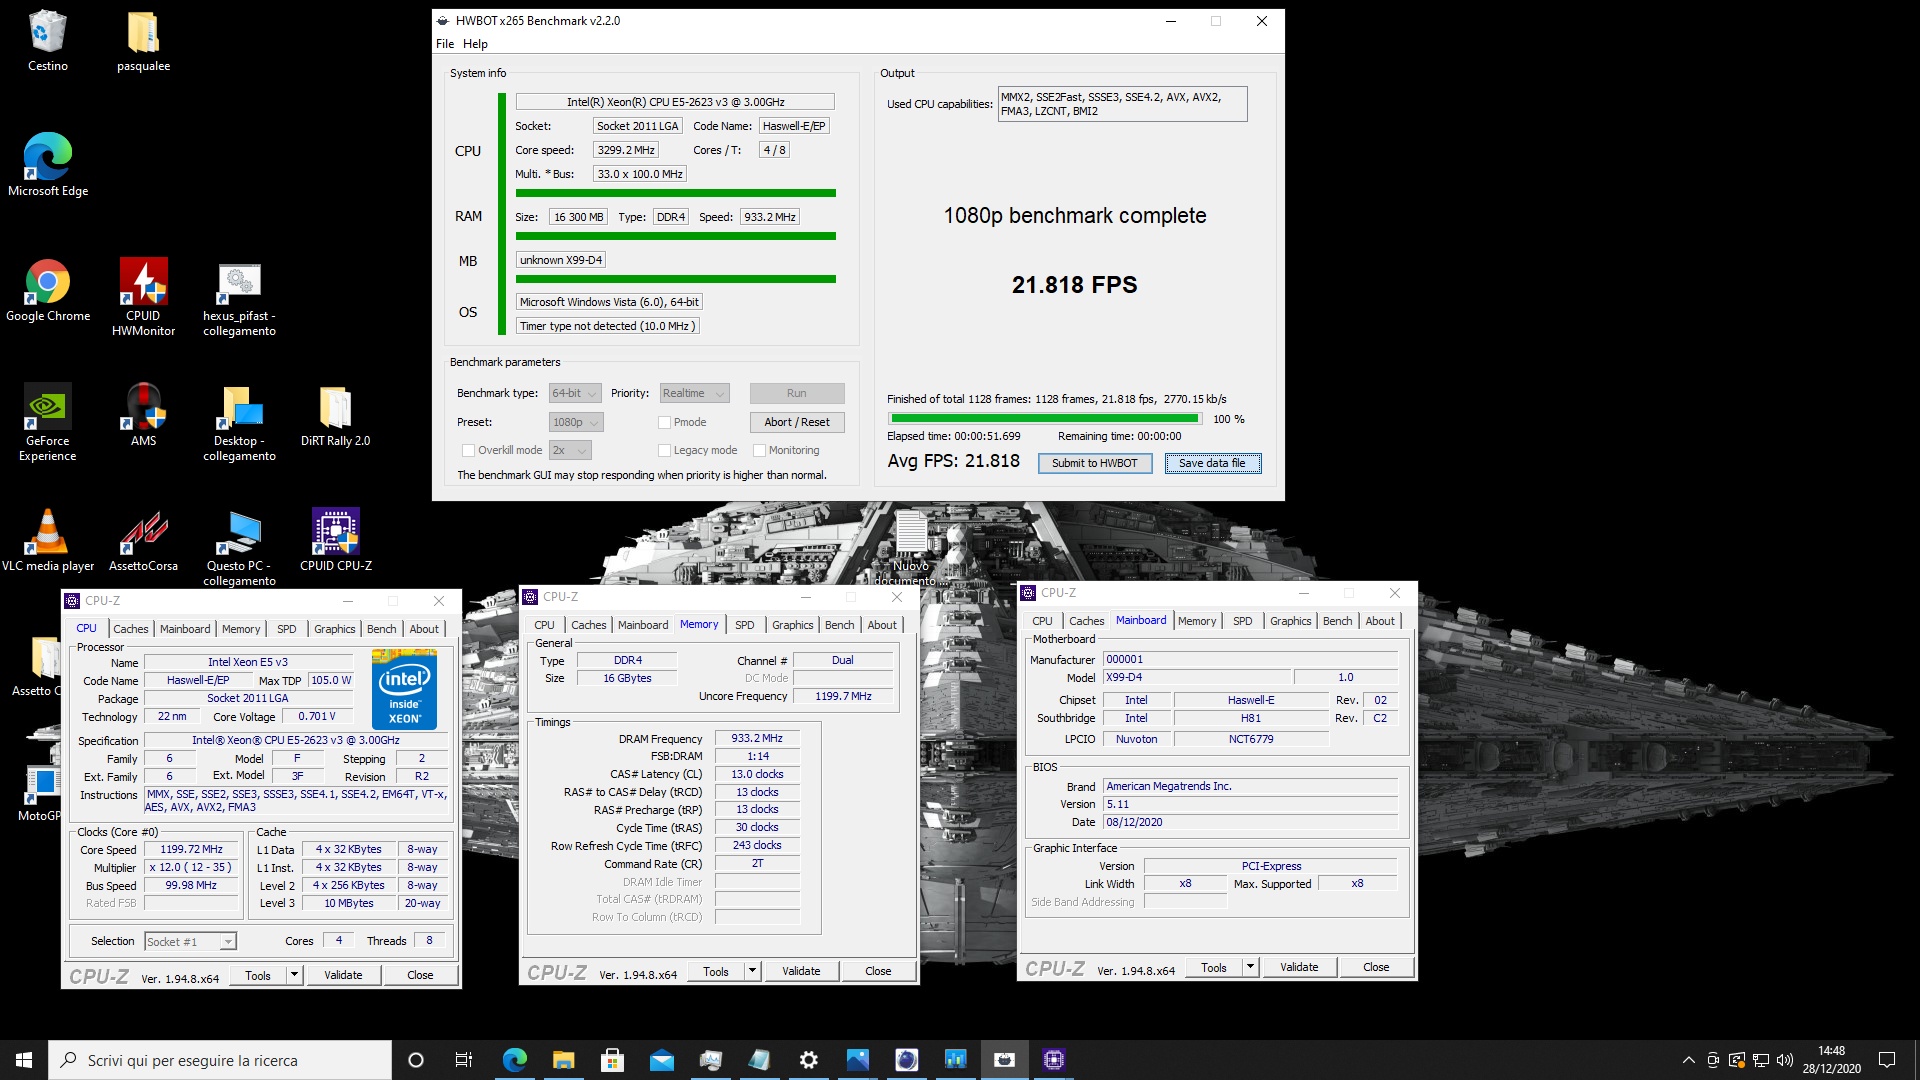The width and height of the screenshot is (1920, 1080).
Task: Click Close in CPU-Z Memory window
Action: (x=878, y=971)
